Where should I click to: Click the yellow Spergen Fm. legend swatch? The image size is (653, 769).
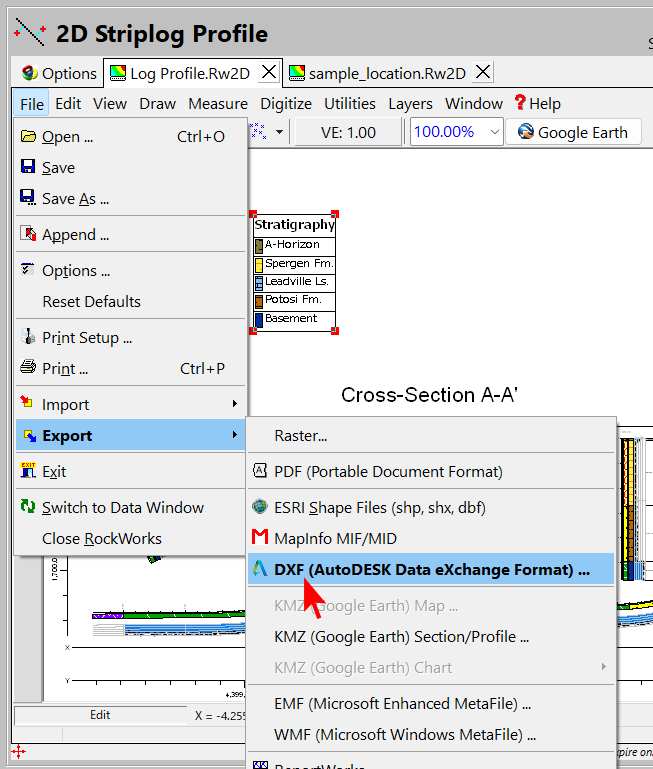[258, 264]
